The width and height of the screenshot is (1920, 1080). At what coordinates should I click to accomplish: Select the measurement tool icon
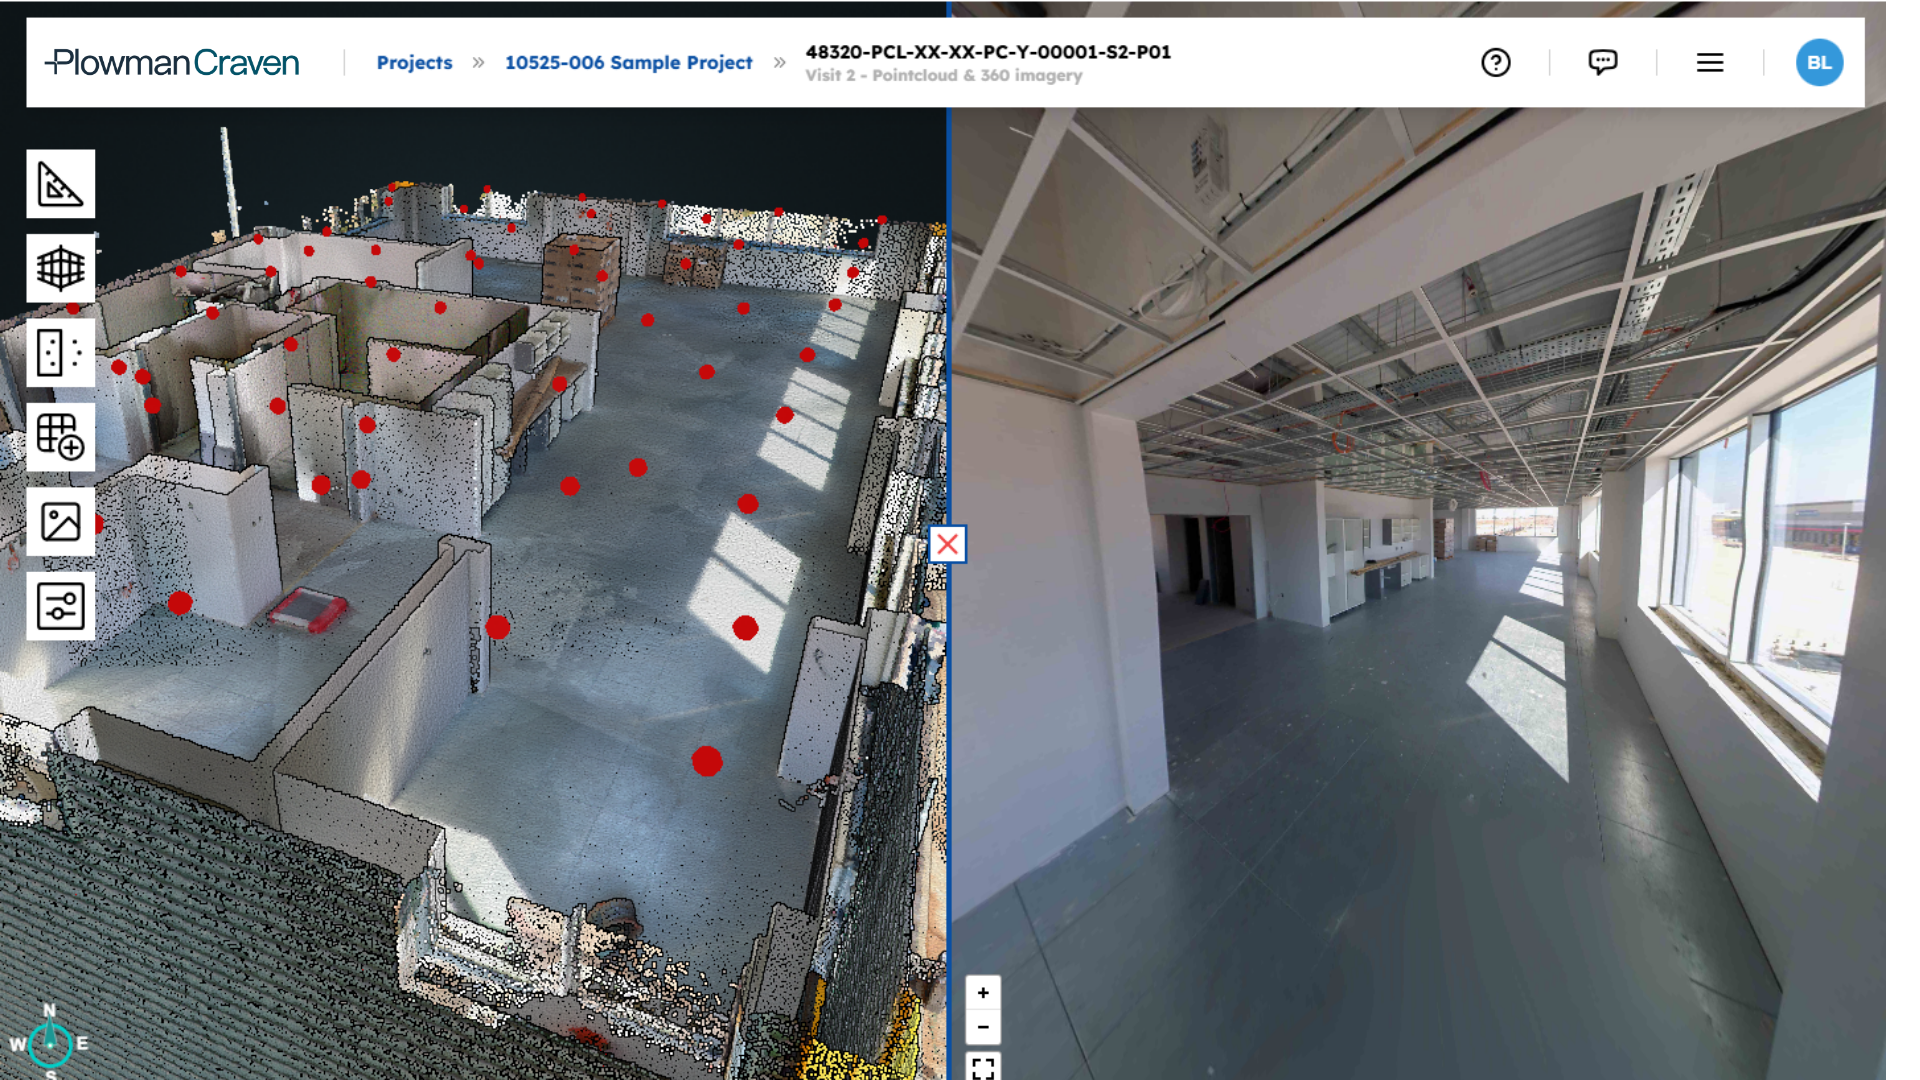click(x=60, y=184)
